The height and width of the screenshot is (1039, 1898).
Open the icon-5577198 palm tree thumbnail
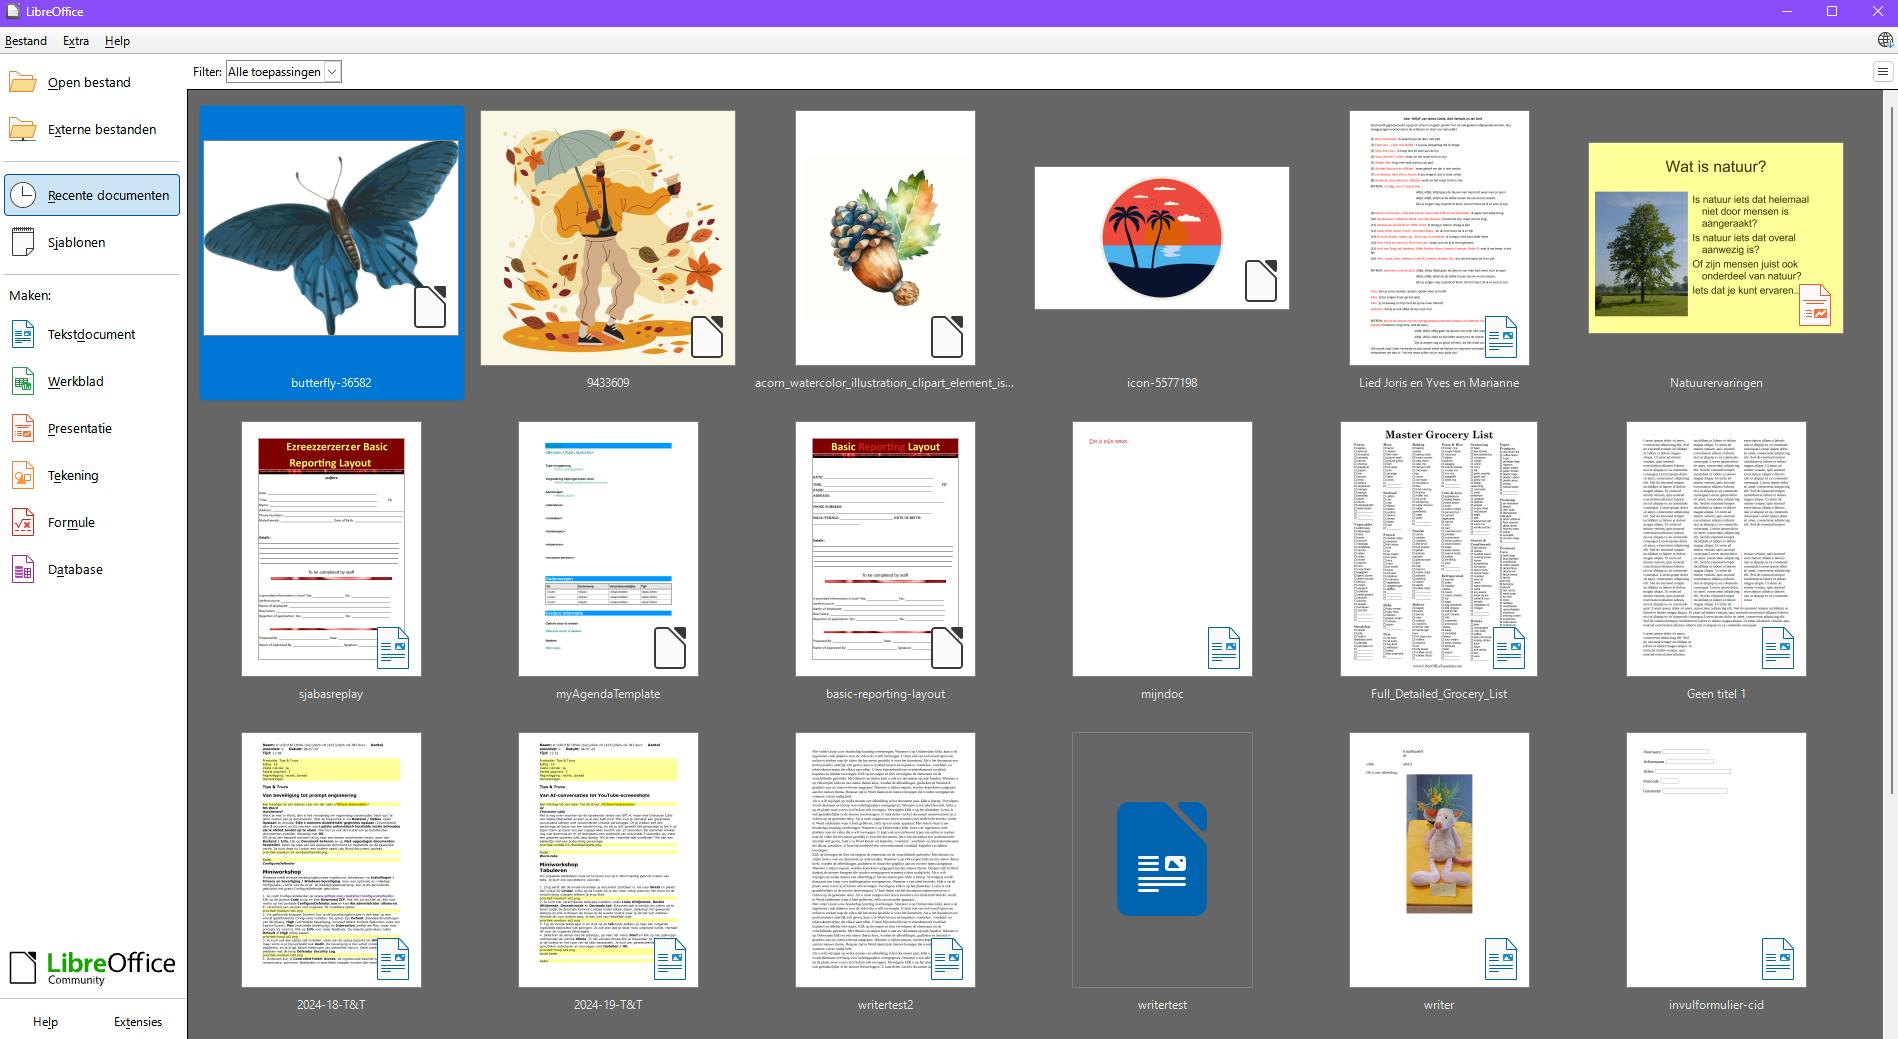[x=1162, y=238]
